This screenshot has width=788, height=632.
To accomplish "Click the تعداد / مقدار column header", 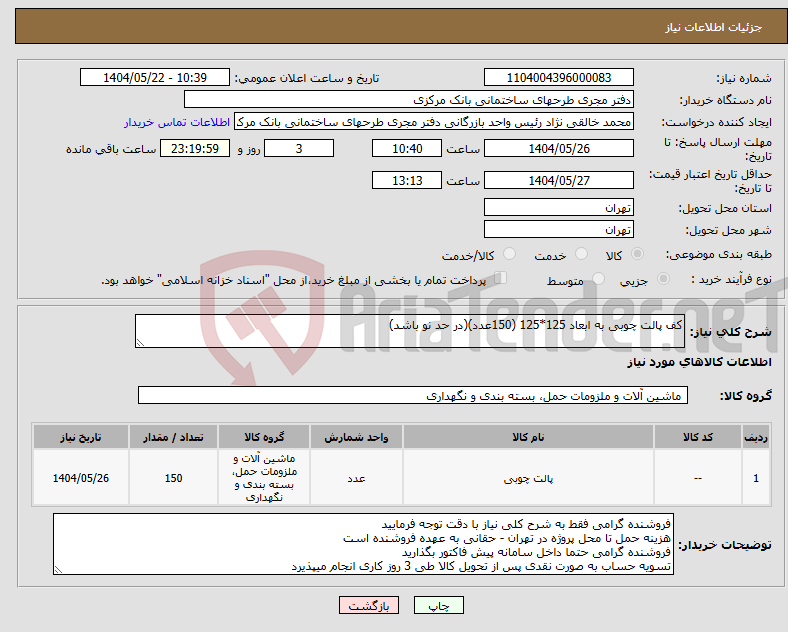I will click(x=173, y=437).
